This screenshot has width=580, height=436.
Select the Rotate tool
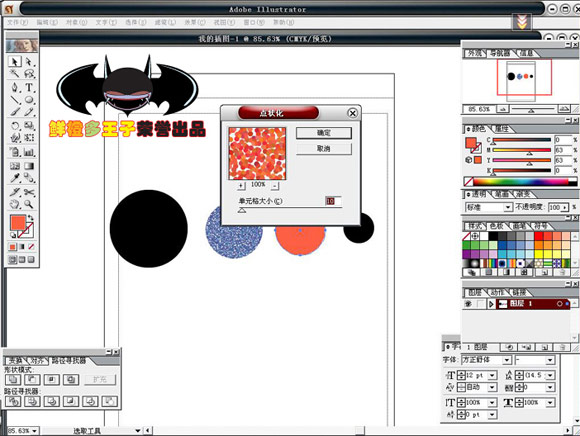point(15,126)
